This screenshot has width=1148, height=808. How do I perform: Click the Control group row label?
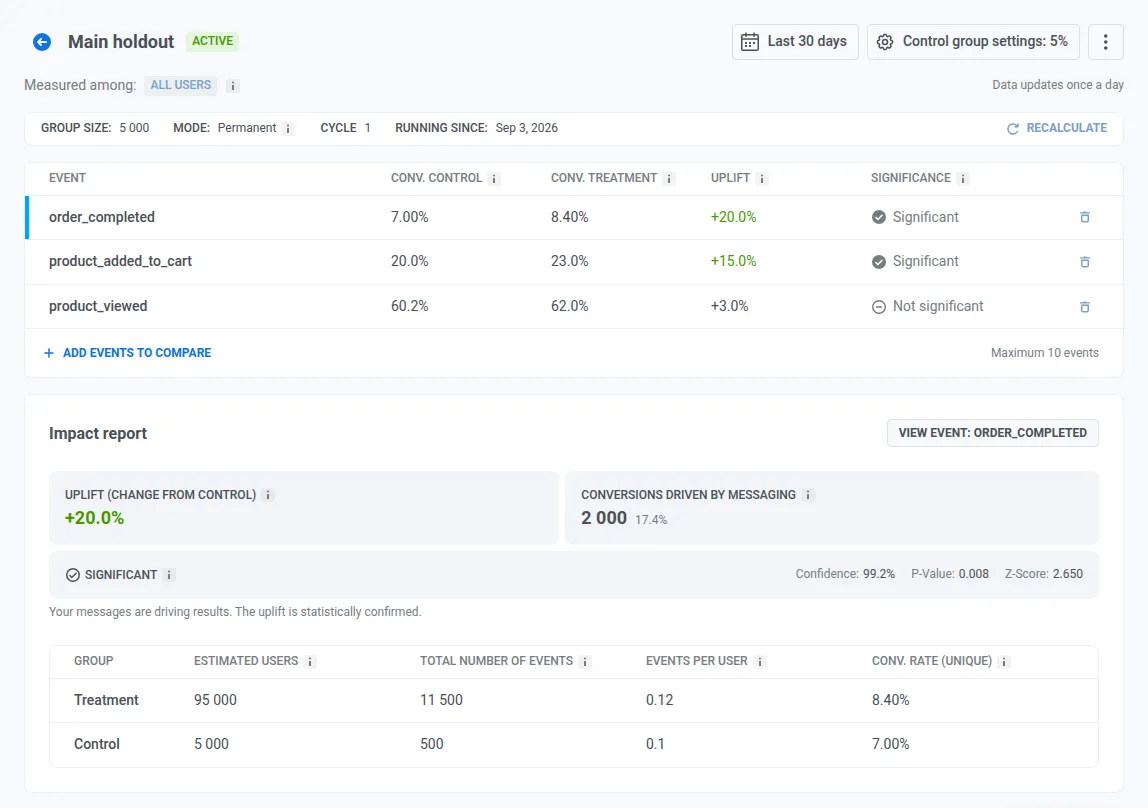tap(97, 744)
